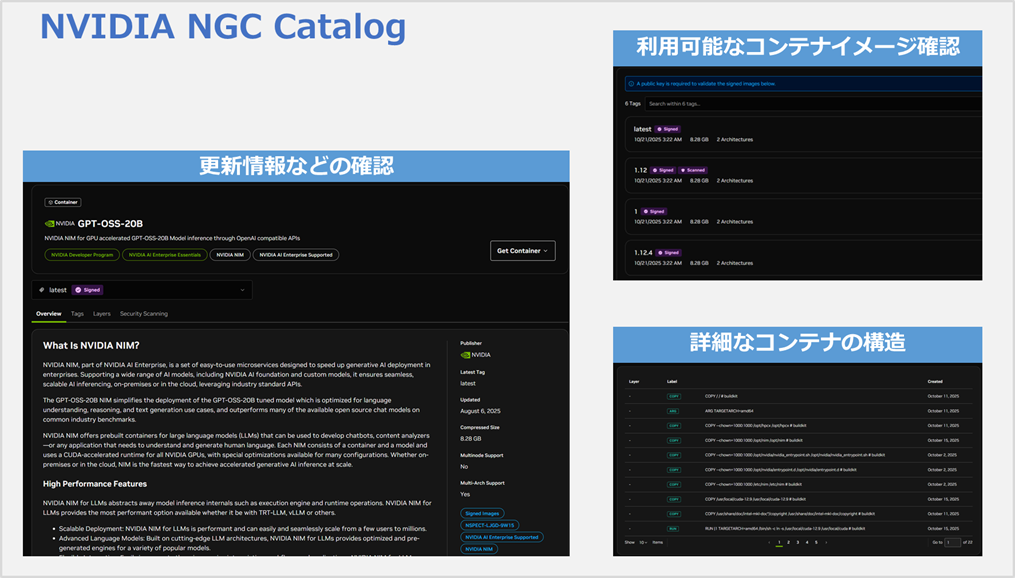The height and width of the screenshot is (578, 1015).
Task: Click the NVIDIA logo beside GPT-OSS-20B title
Action: pos(50,223)
